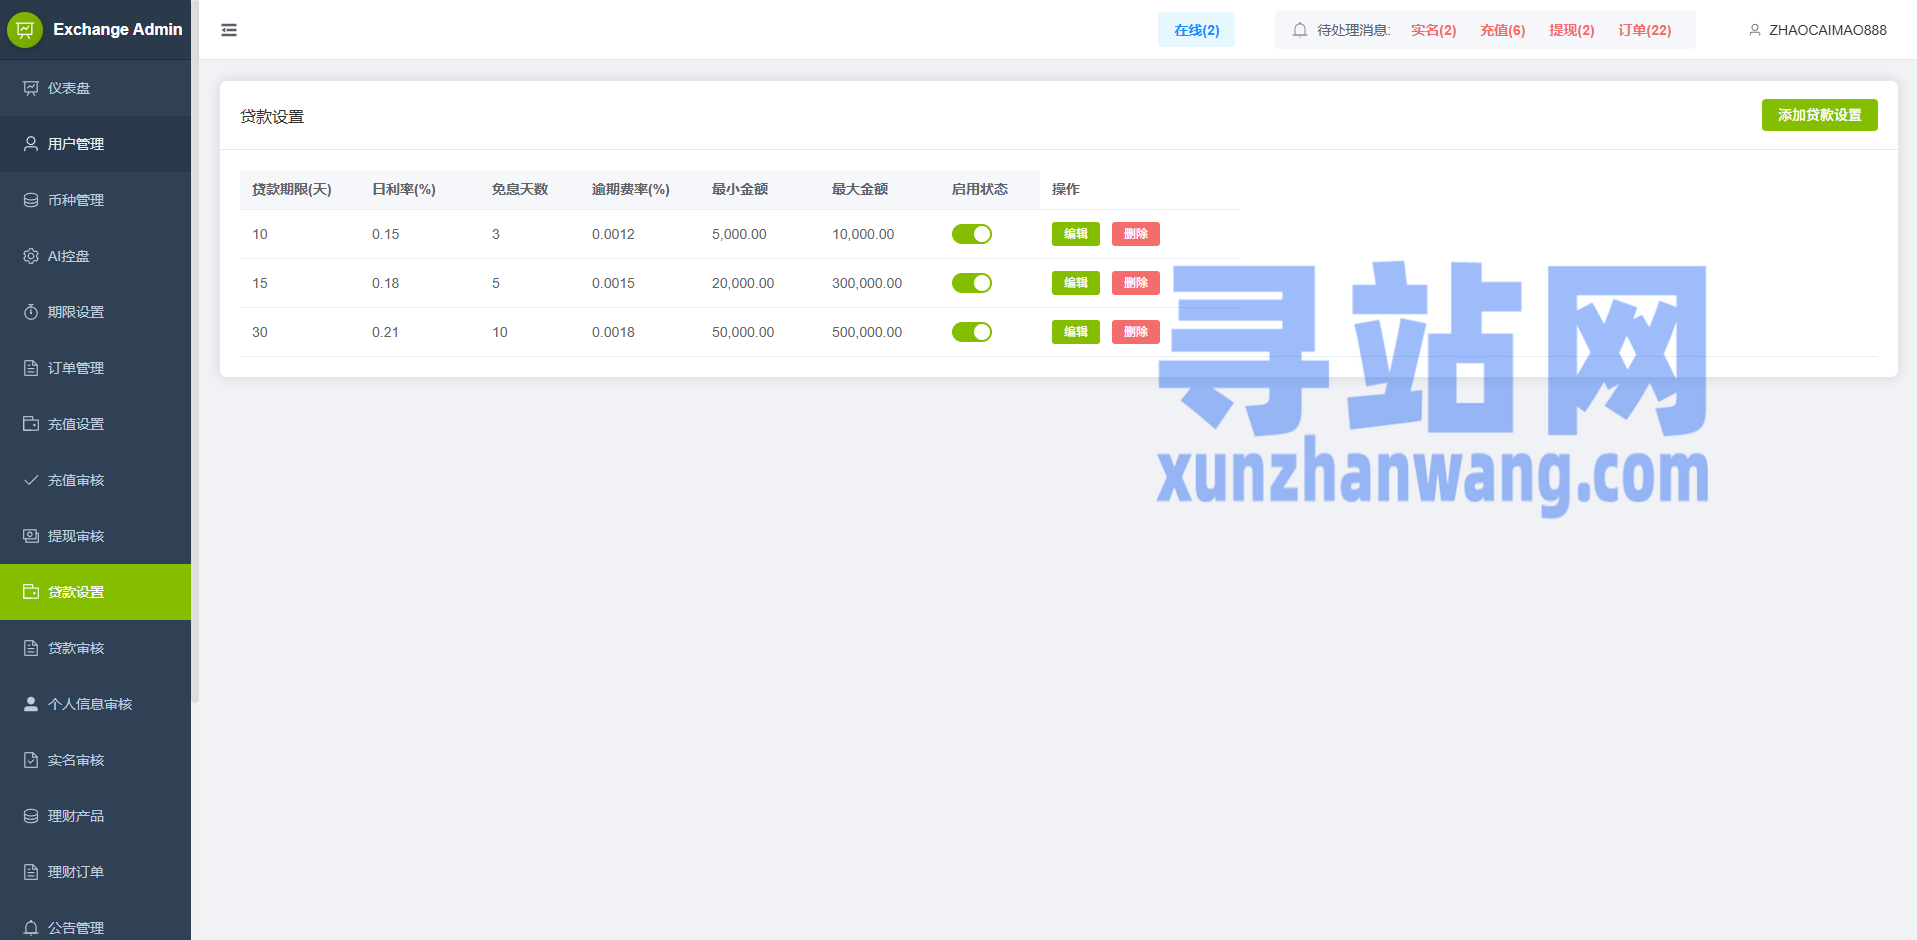Click 编辑 for the 15-day loan row
The width and height of the screenshot is (1917, 940).
click(1076, 283)
